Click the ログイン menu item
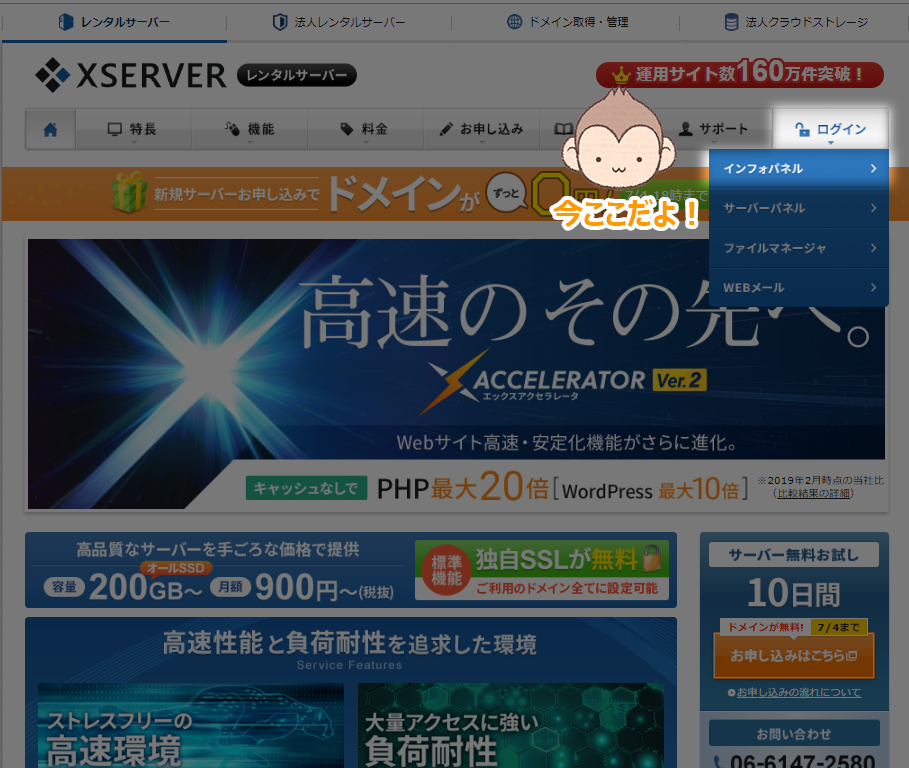 [830, 129]
